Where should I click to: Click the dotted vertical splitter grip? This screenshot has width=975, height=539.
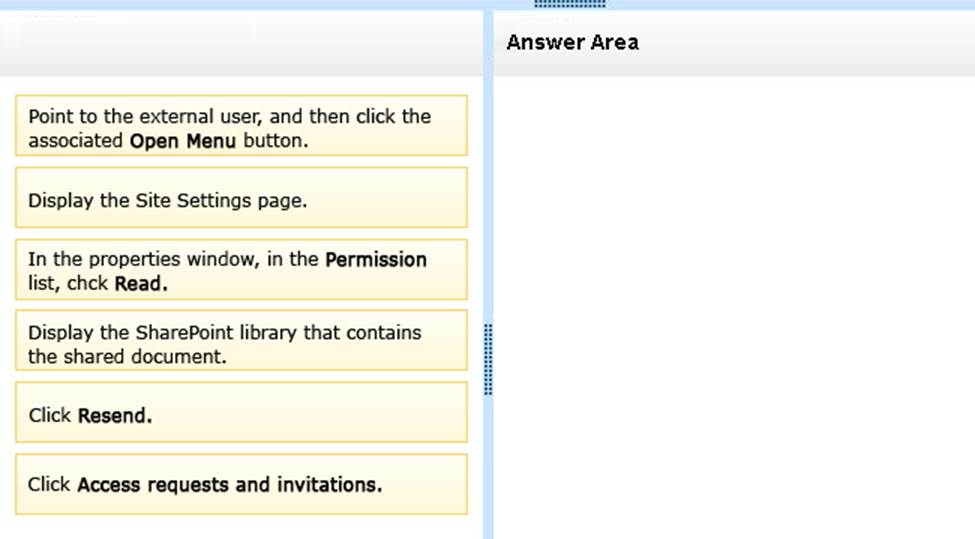(x=488, y=358)
